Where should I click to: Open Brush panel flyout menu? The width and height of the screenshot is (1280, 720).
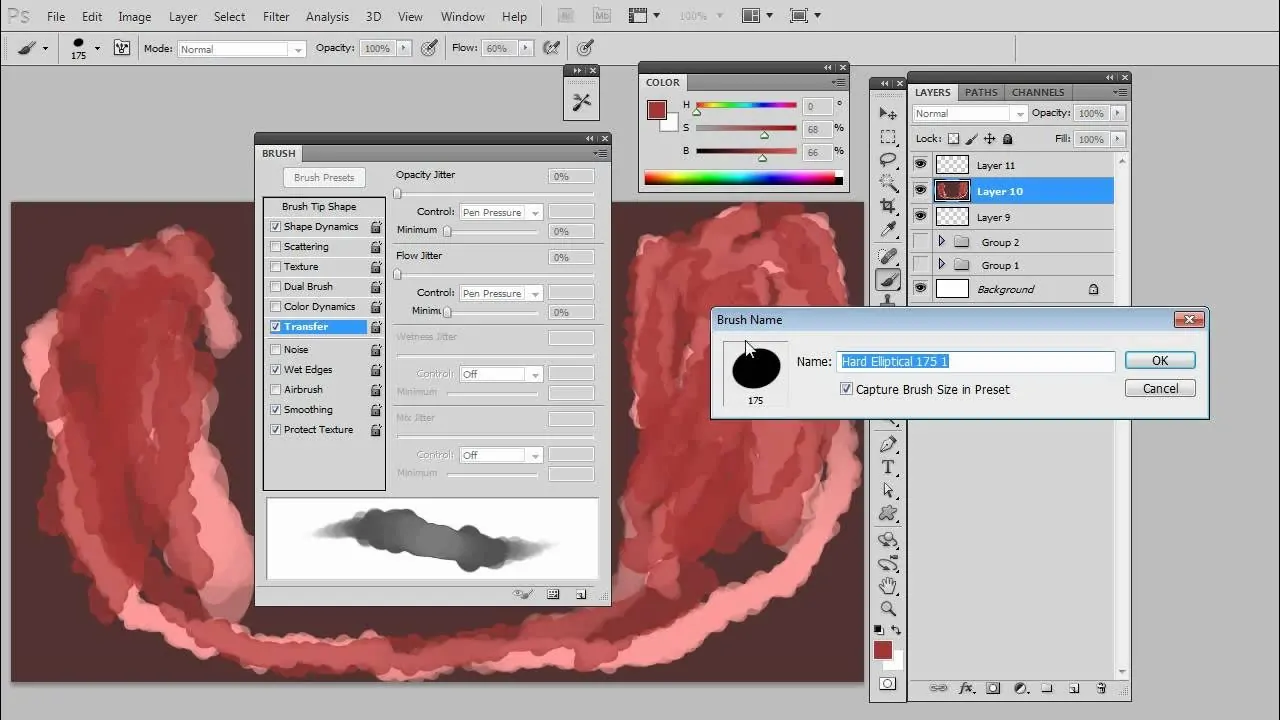[600, 153]
